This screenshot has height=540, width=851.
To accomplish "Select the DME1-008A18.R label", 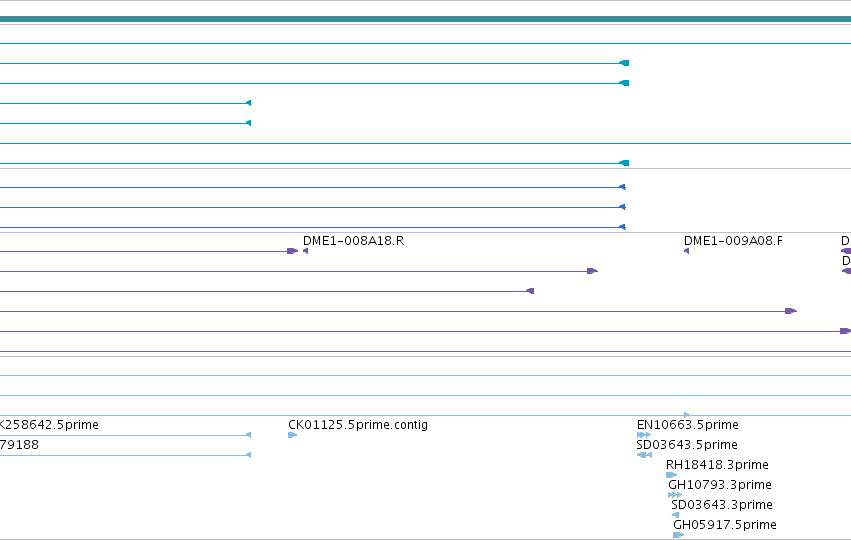I will pos(353,241).
